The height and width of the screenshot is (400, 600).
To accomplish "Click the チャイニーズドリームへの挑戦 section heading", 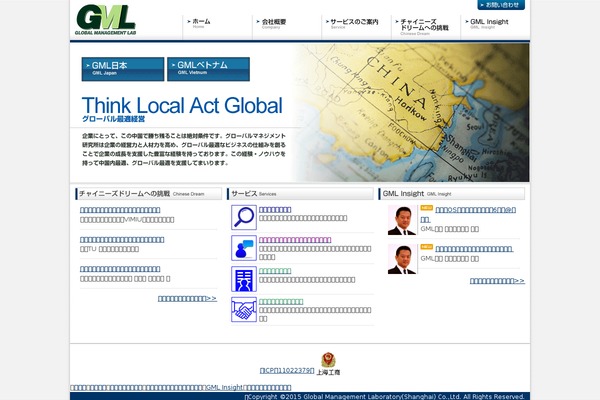I will pos(148,194).
